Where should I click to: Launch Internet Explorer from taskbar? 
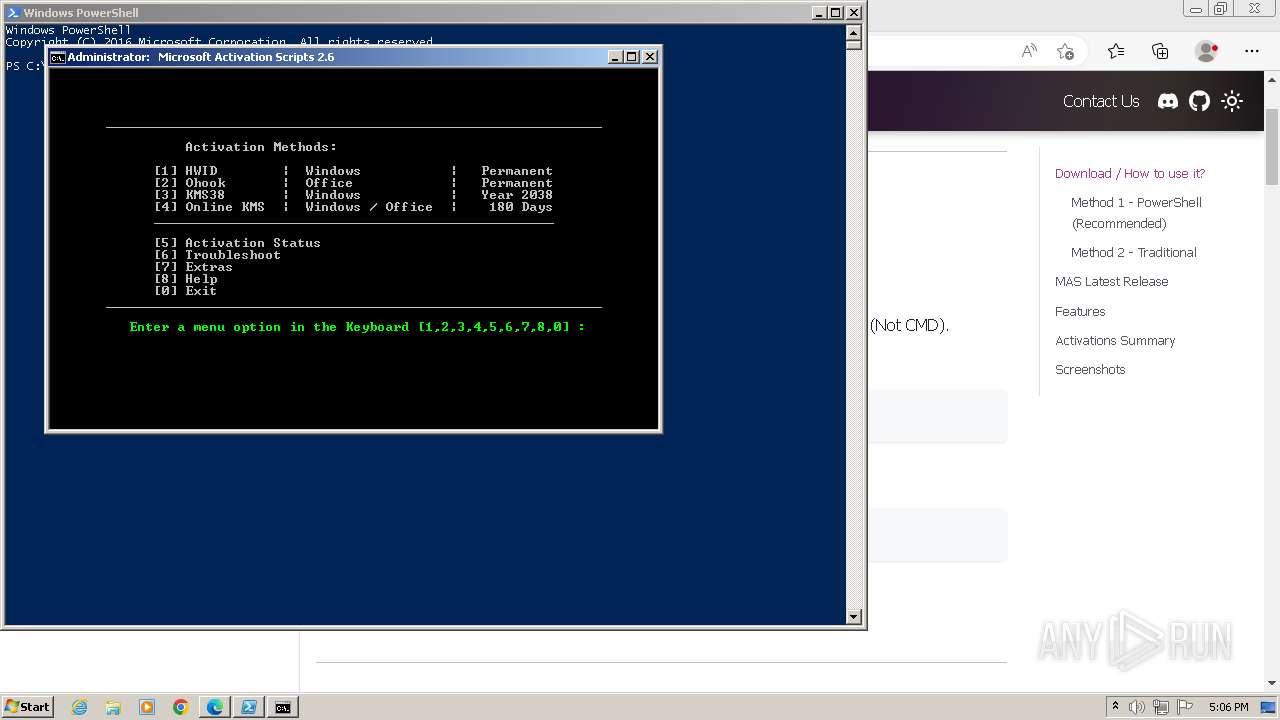(x=79, y=707)
